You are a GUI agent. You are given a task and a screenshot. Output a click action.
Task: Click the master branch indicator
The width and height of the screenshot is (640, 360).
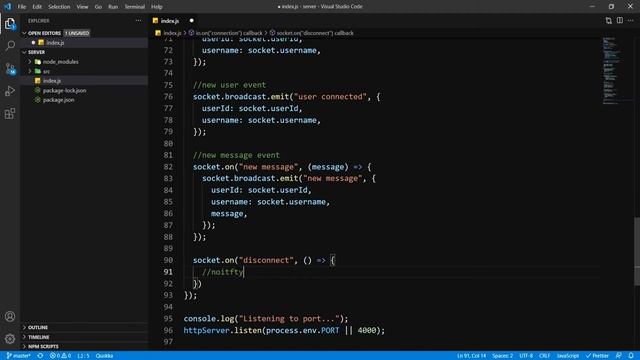[x=19, y=356]
